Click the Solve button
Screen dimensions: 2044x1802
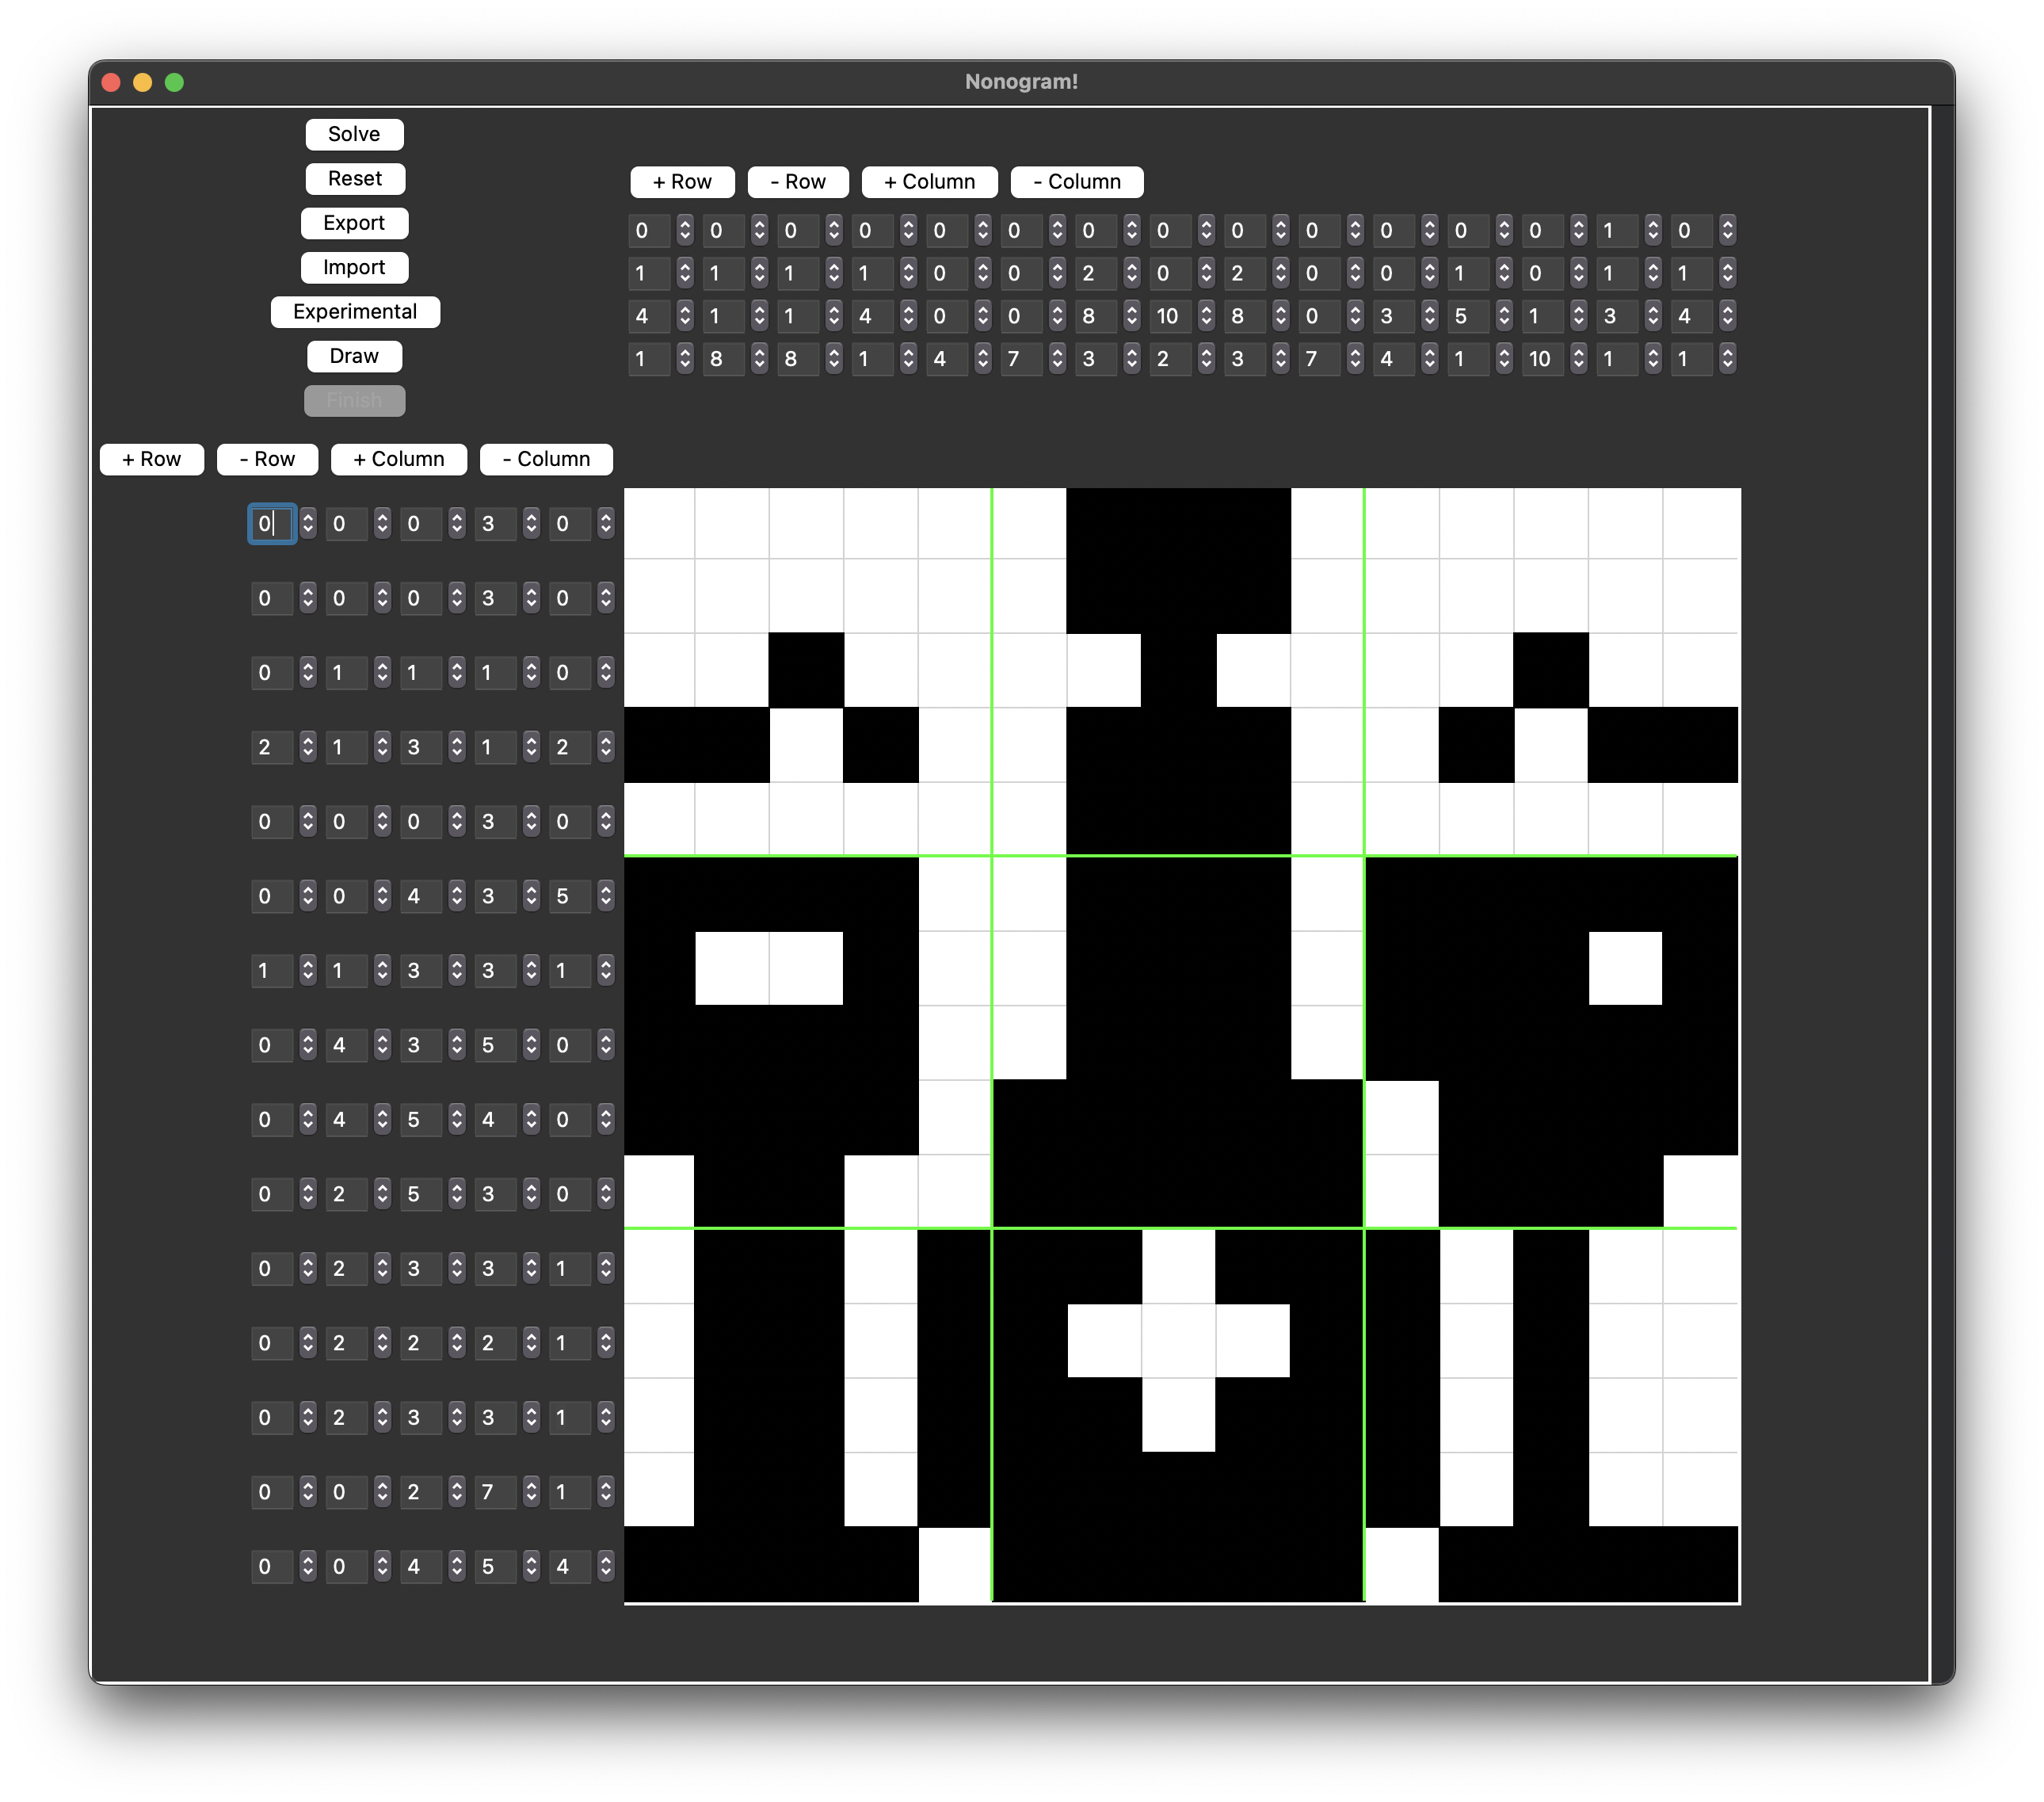click(354, 134)
